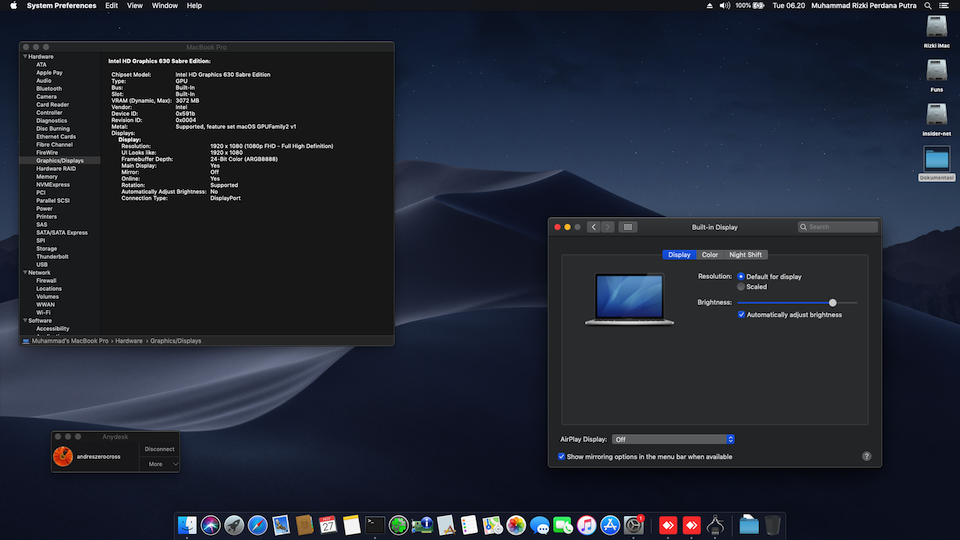Open Finder from the Dock
Screen dimensions: 960x540
(187, 525)
